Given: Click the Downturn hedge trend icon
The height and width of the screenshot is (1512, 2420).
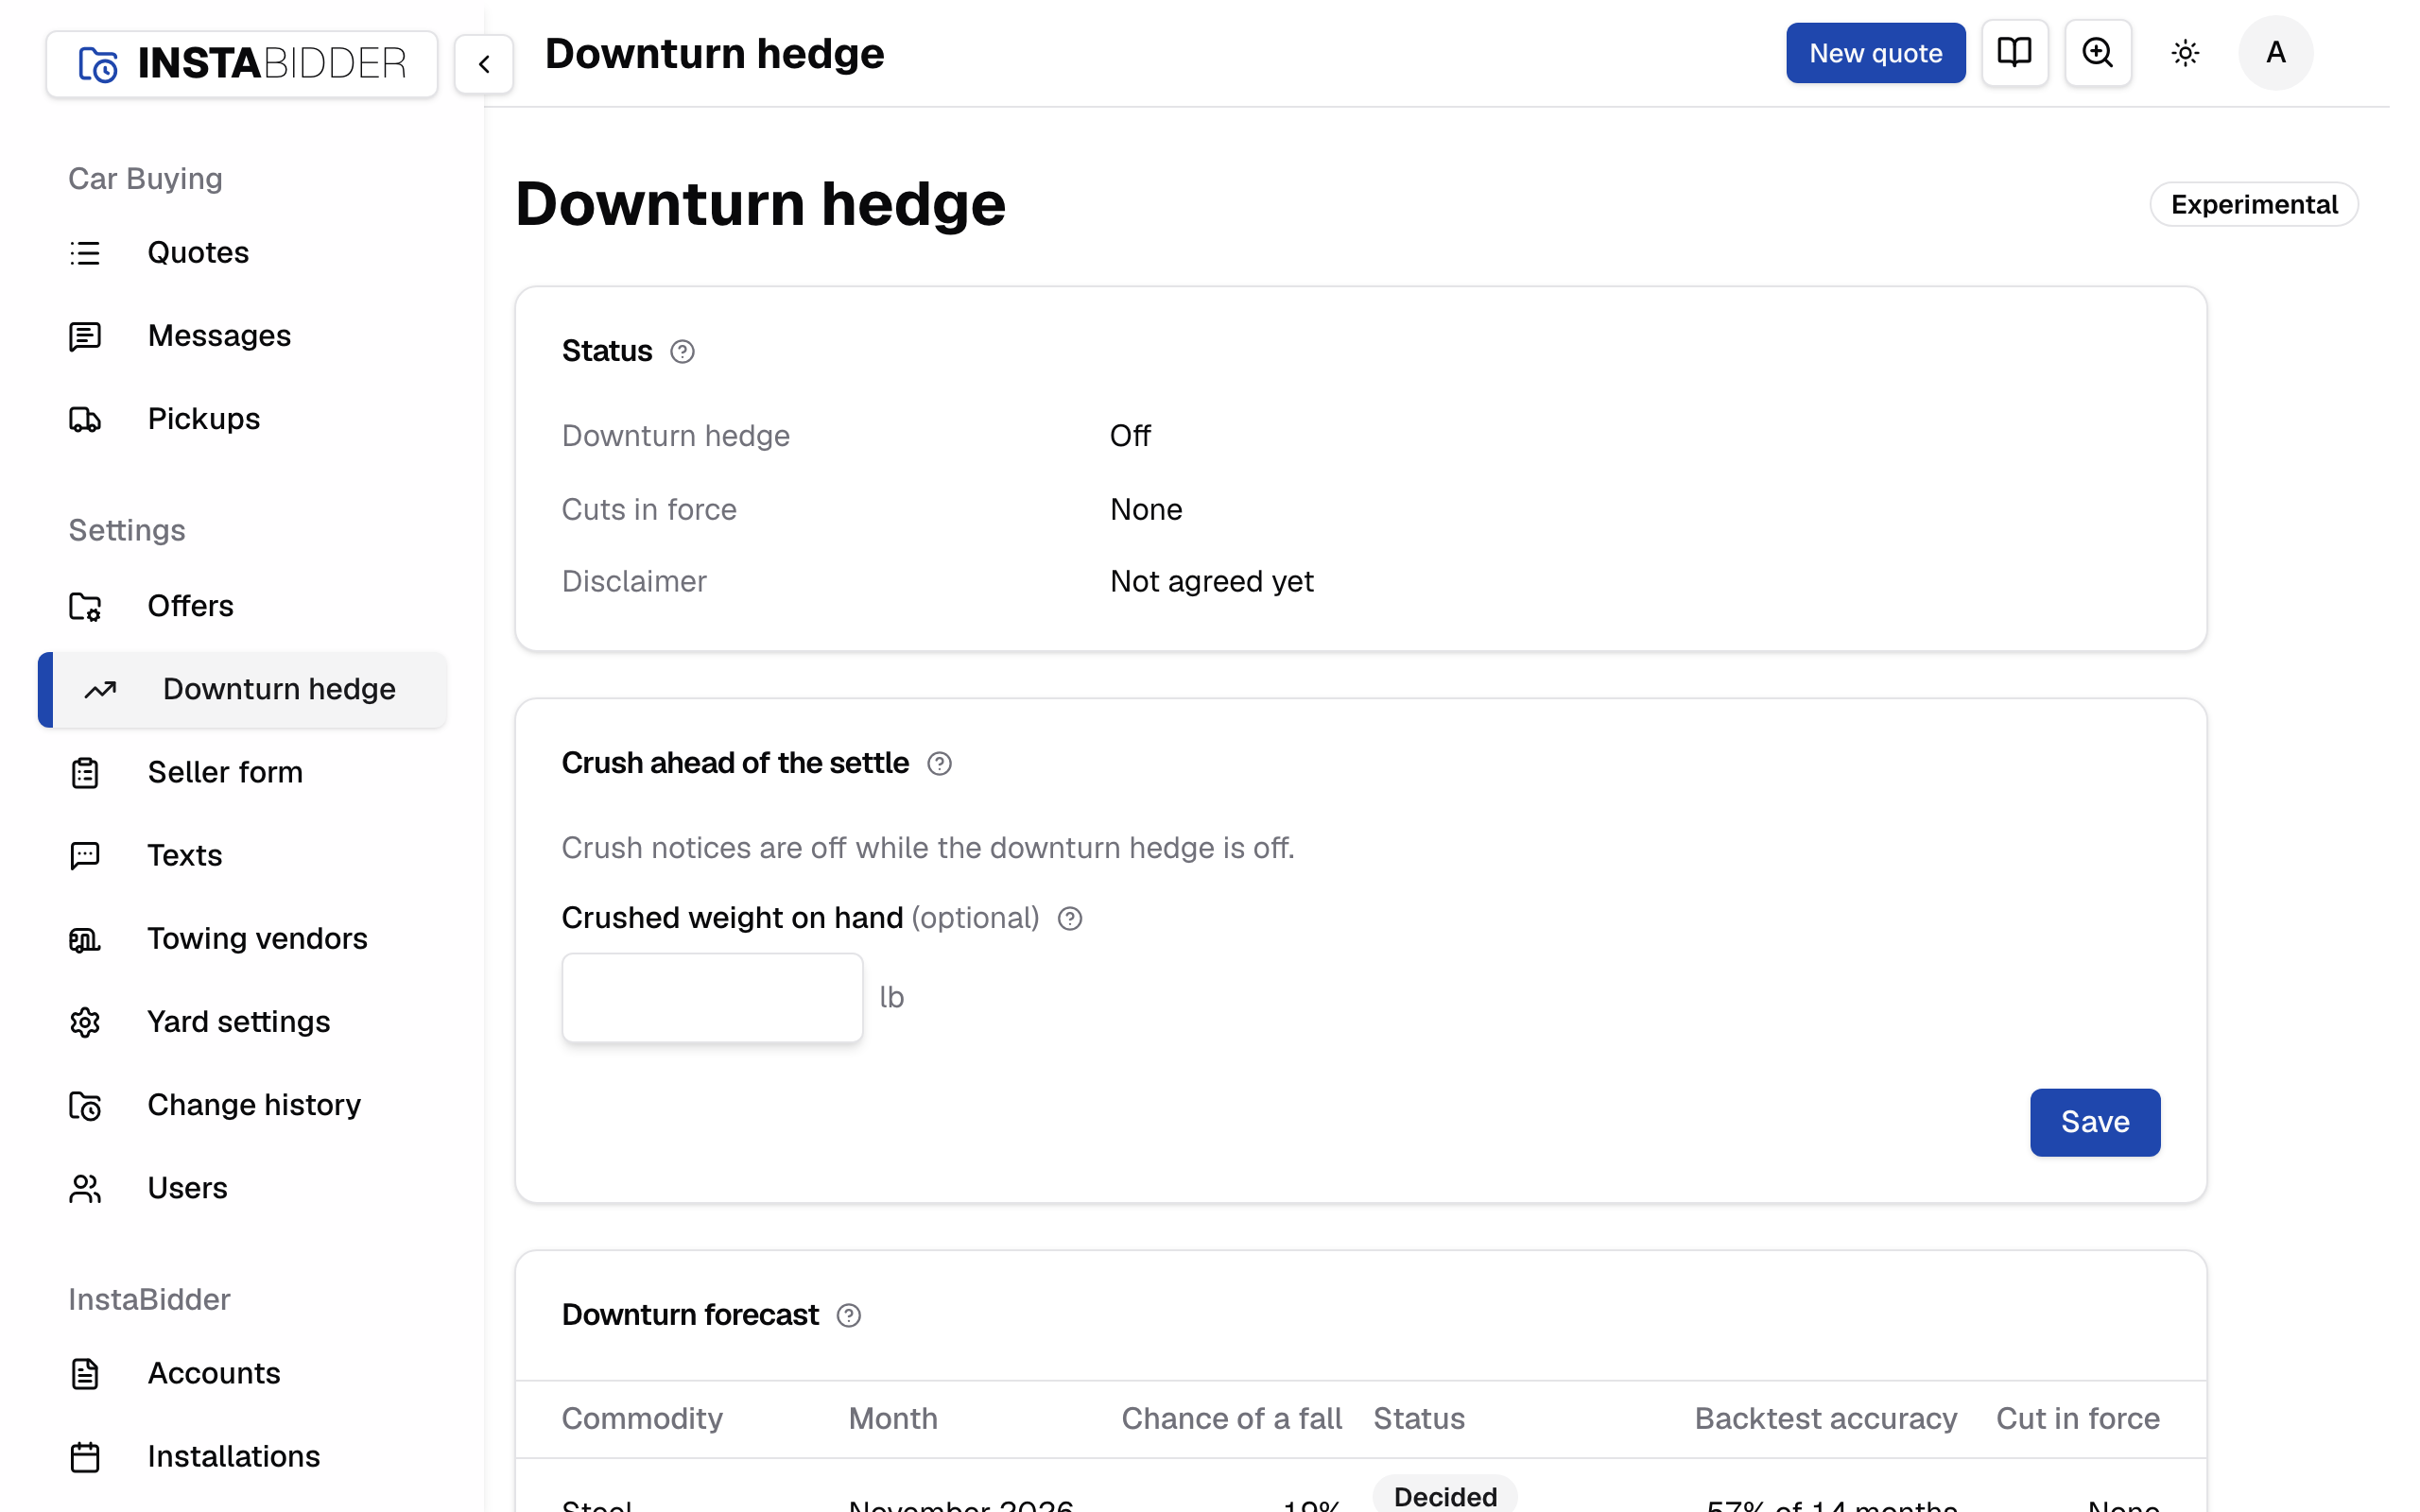Looking at the screenshot, I should coord(100,690).
